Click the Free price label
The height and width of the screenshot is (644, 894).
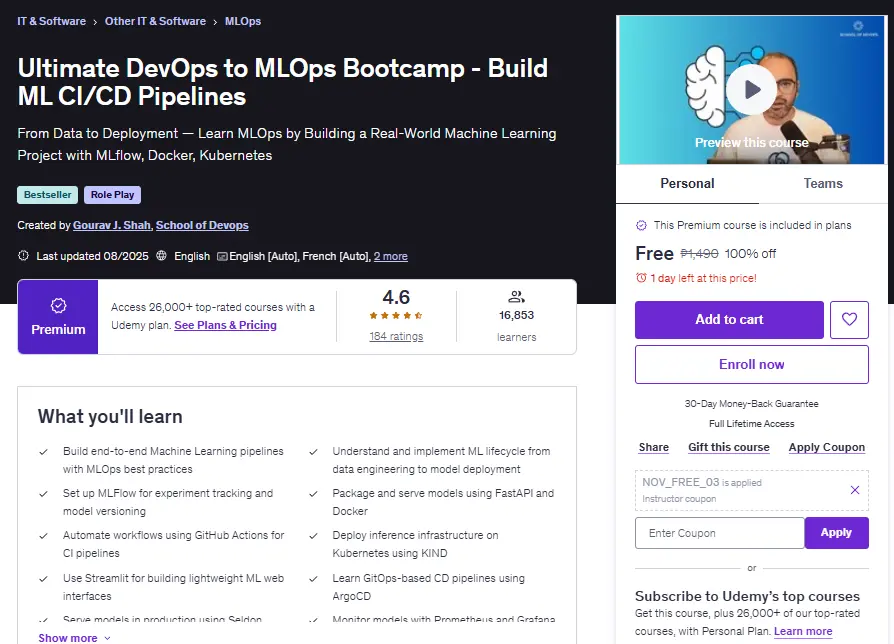tap(655, 254)
